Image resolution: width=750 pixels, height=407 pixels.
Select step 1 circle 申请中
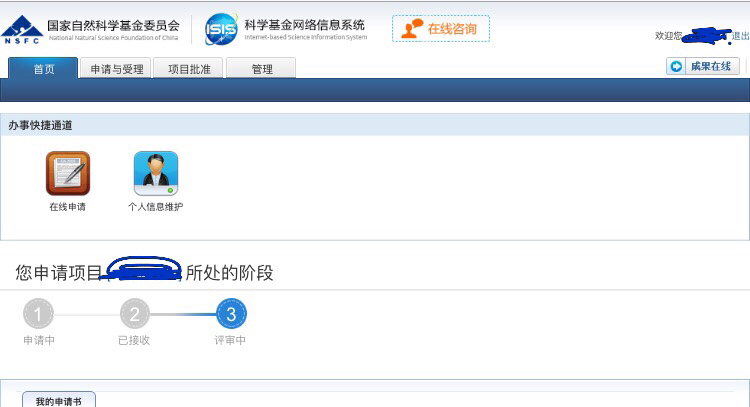[38, 315]
